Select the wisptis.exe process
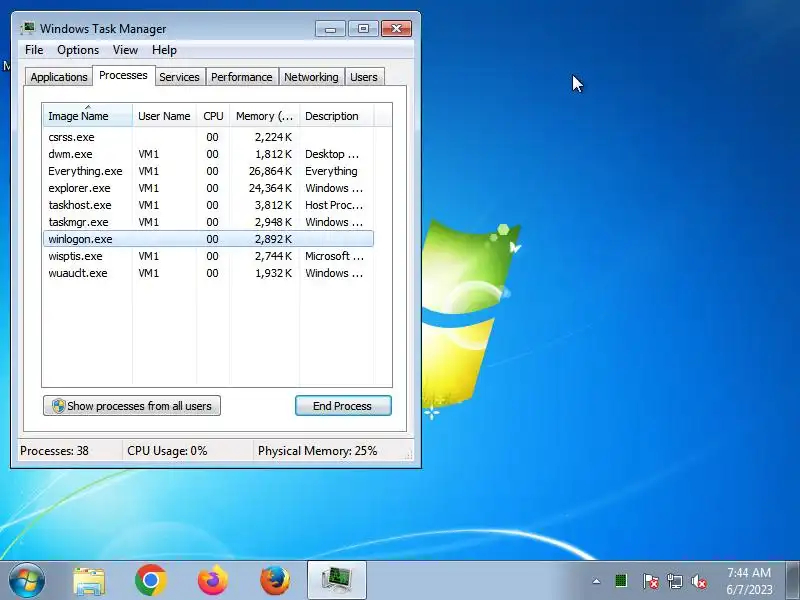This screenshot has width=800, height=600. 209,256
